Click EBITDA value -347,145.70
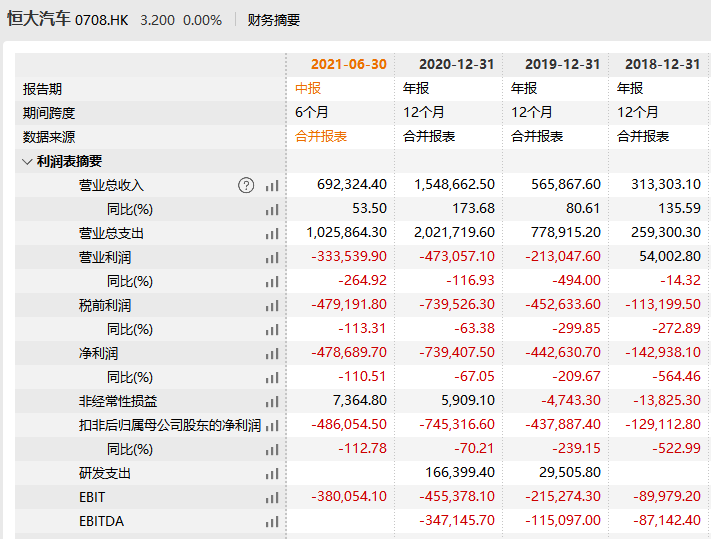 457,521
